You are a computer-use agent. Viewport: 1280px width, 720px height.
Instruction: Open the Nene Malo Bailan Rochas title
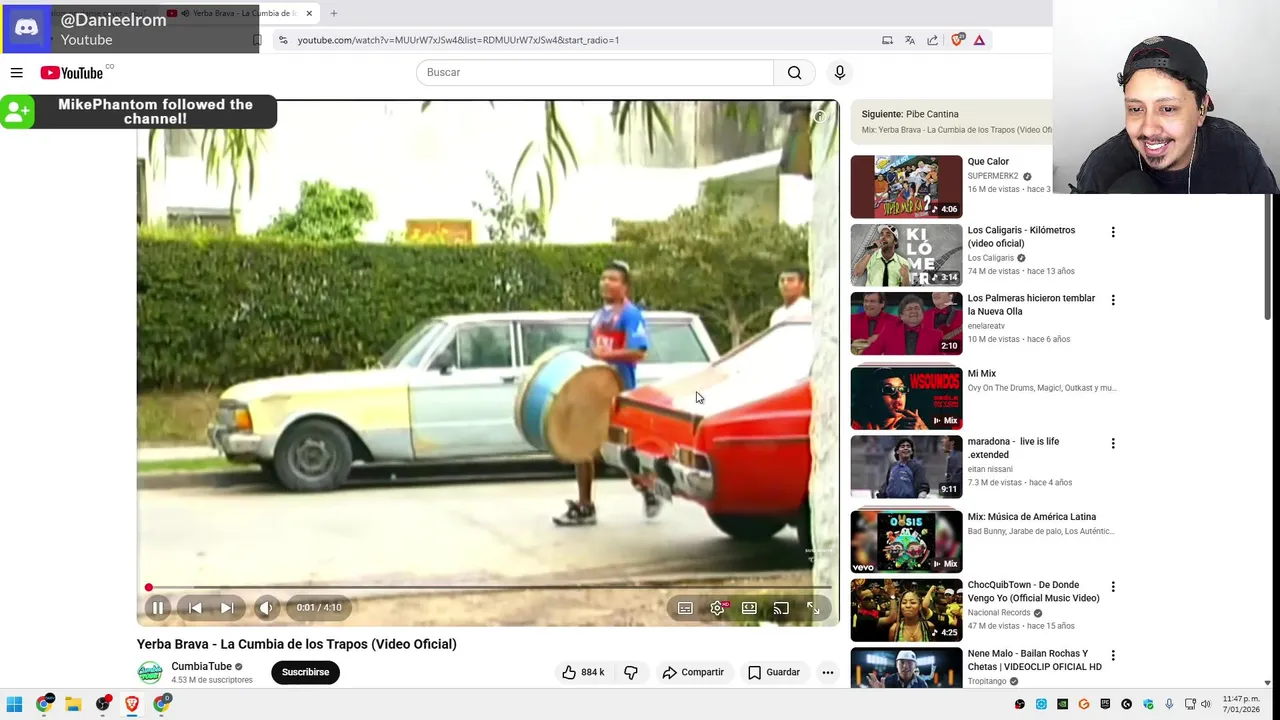coord(1034,660)
